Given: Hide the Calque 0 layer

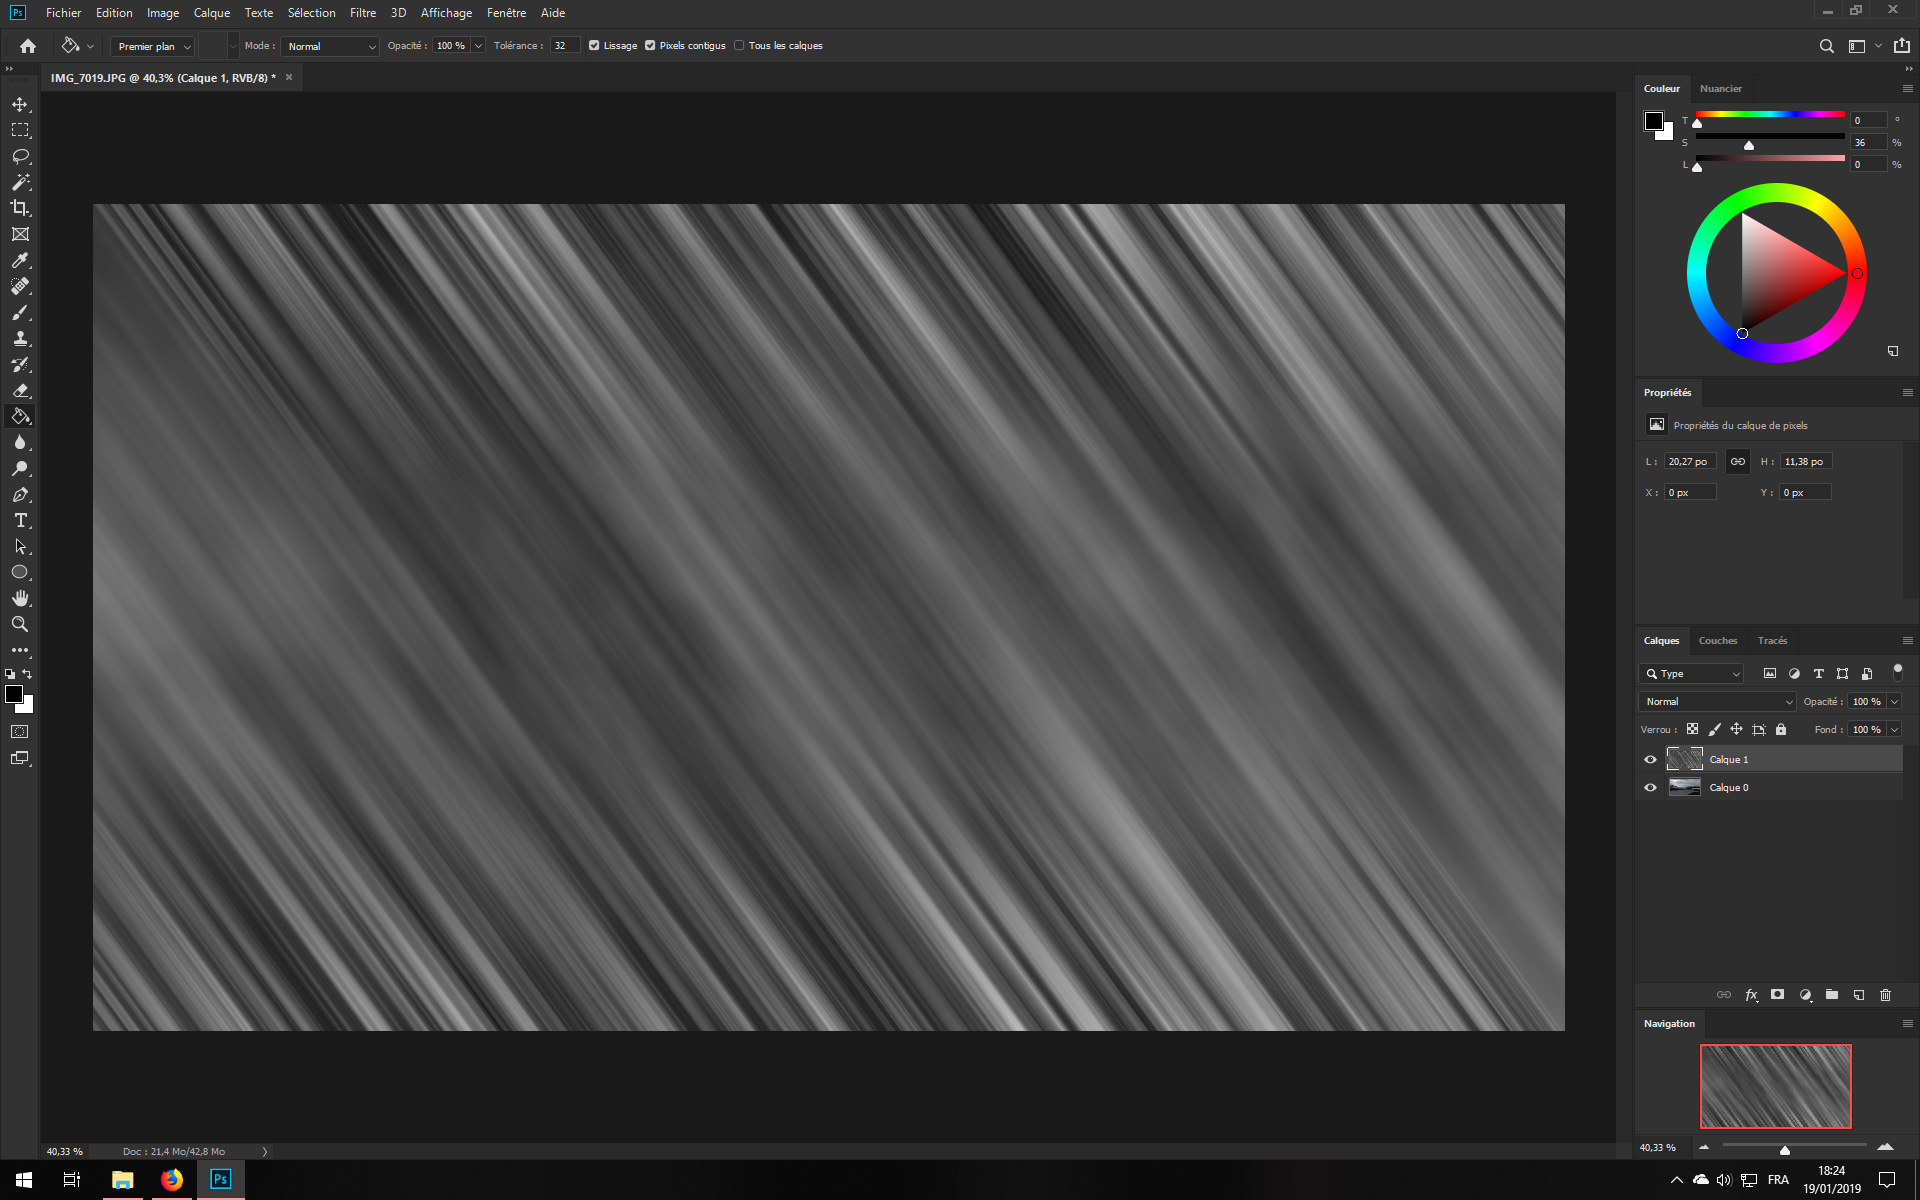Looking at the screenshot, I should coord(1650,787).
